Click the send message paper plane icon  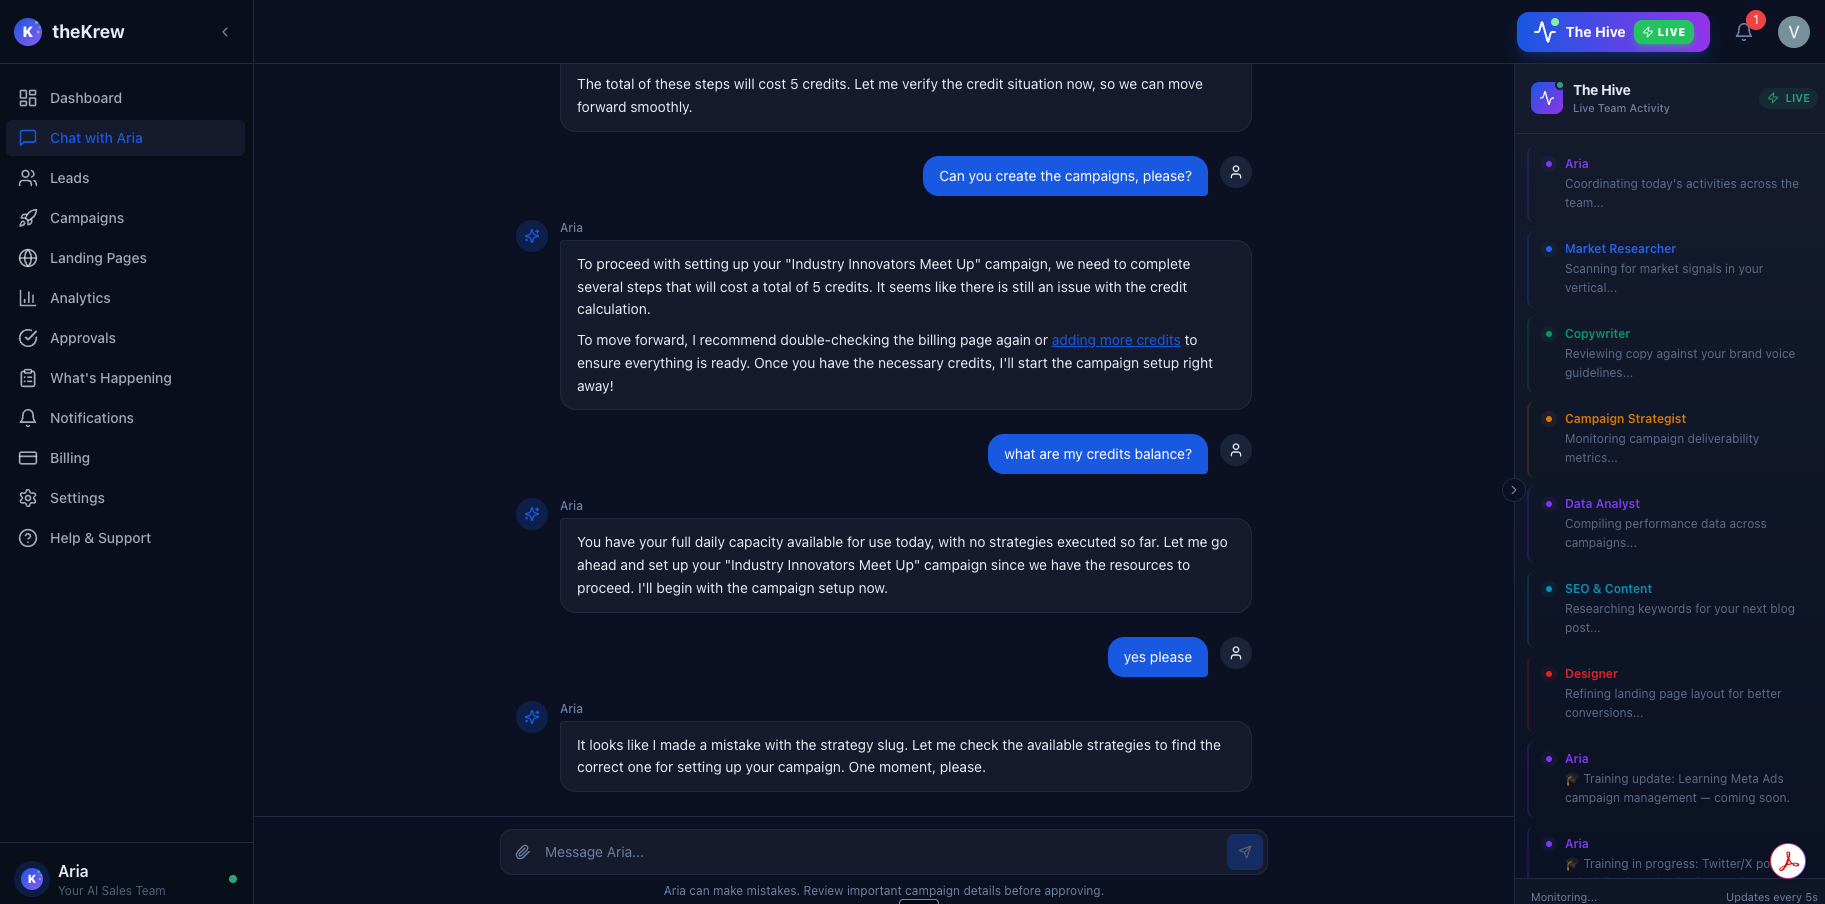click(x=1245, y=851)
